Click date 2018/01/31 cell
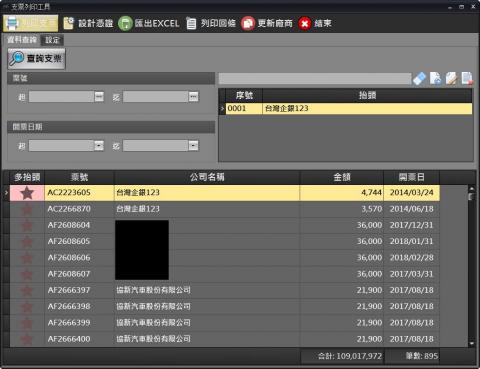480x369 pixels. point(412,241)
